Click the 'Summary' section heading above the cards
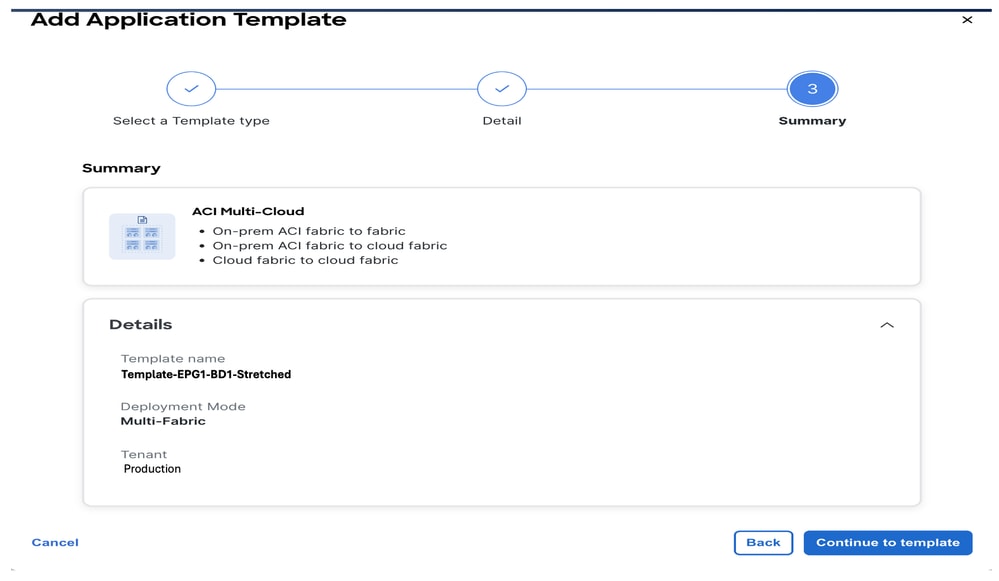Image resolution: width=999 pixels, height=581 pixels. (121, 169)
